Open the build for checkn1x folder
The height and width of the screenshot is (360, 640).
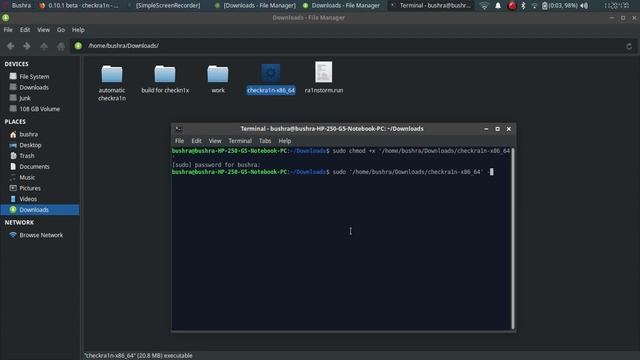(165, 79)
